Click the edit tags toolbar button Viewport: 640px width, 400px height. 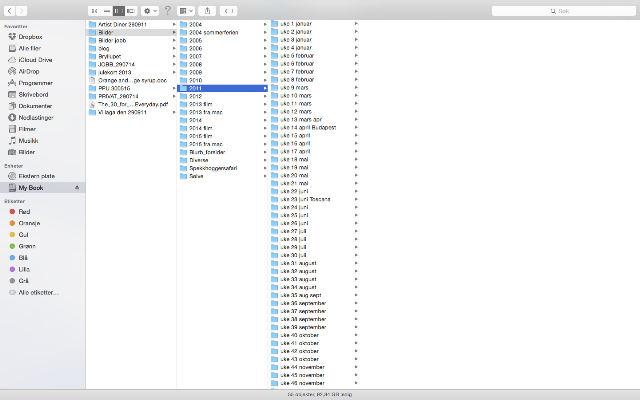click(229, 11)
